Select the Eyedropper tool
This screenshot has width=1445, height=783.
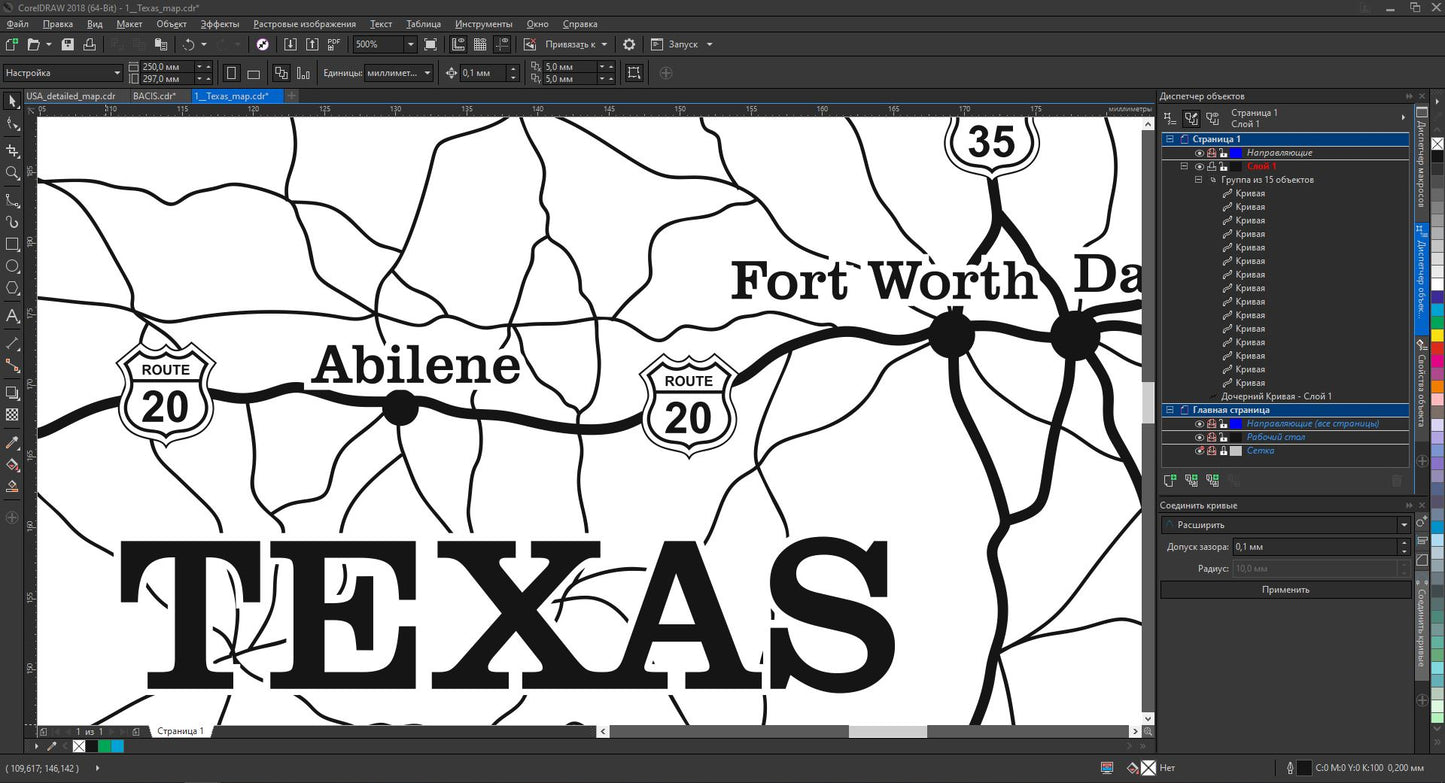point(12,442)
